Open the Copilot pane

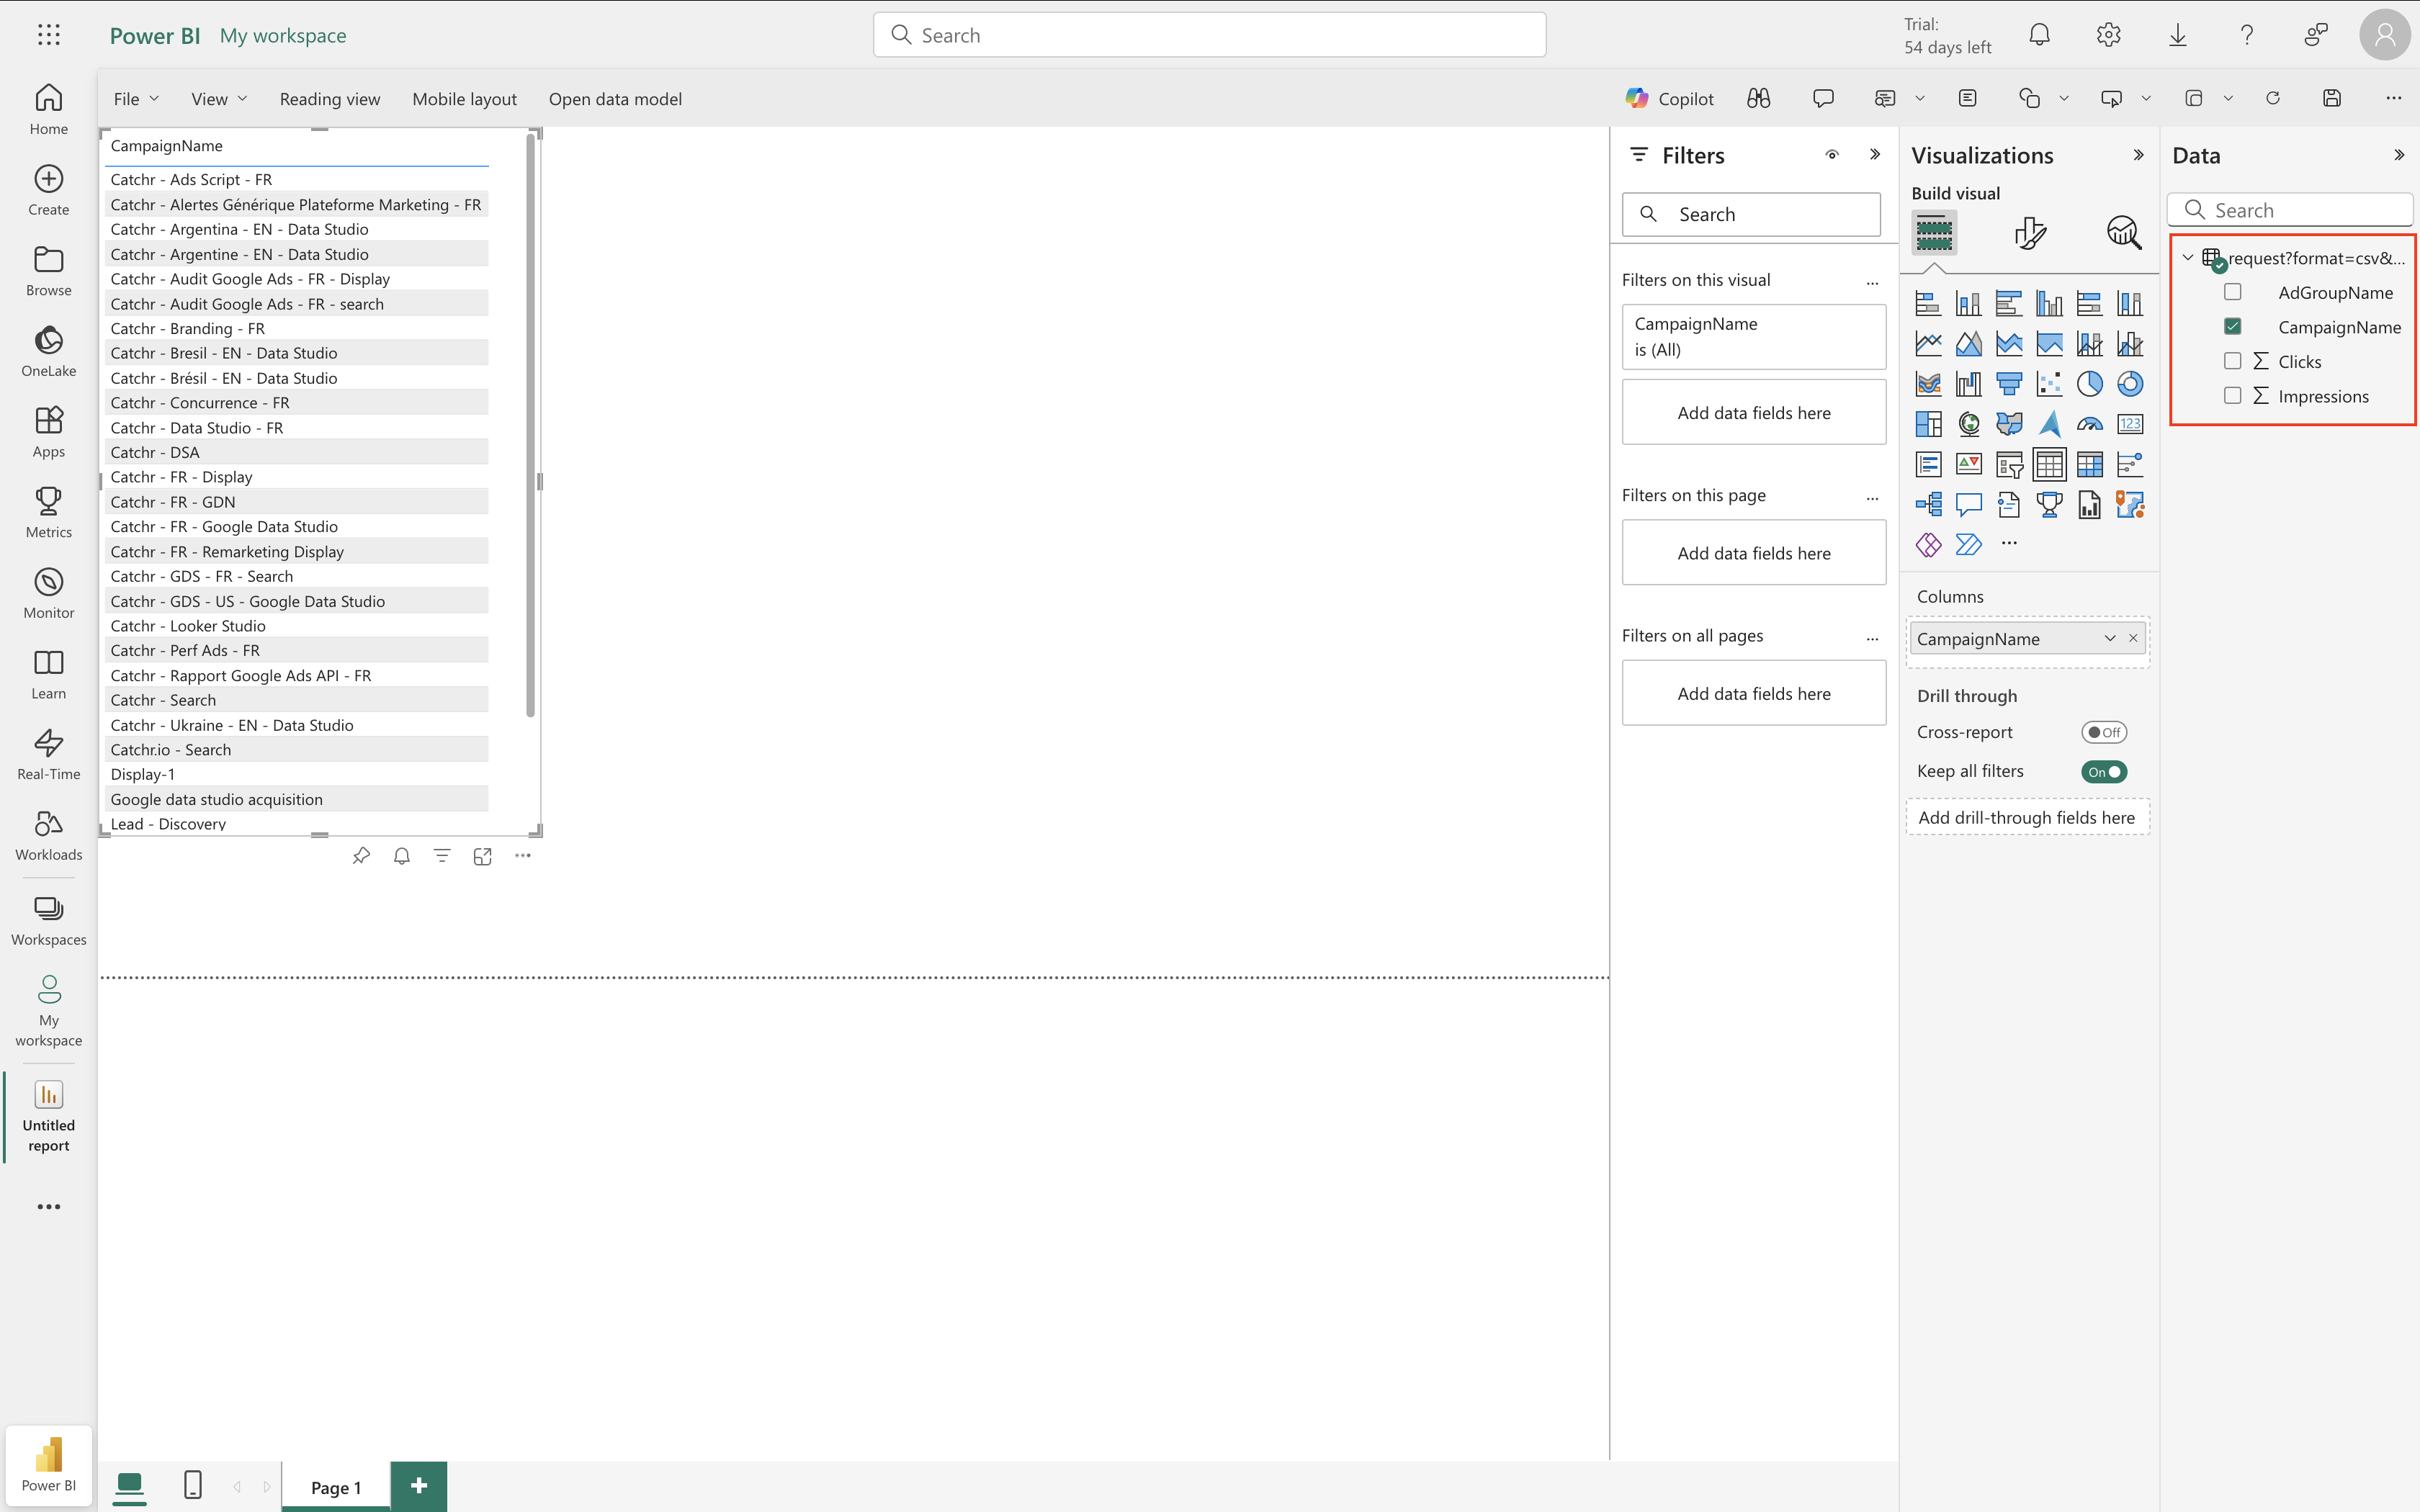[x=1669, y=98]
